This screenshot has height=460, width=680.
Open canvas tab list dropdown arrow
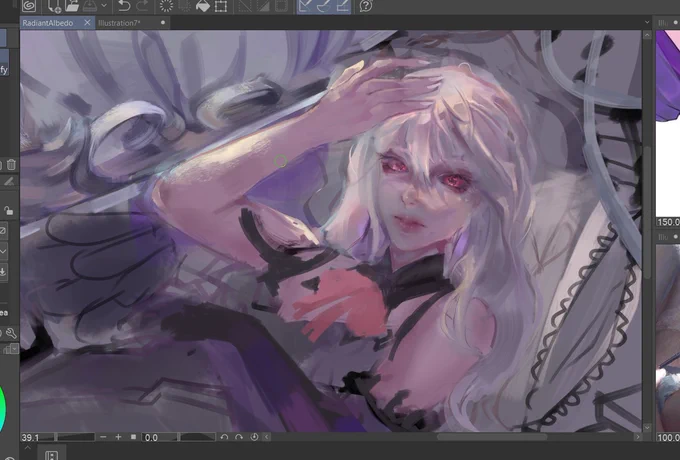tap(647, 23)
